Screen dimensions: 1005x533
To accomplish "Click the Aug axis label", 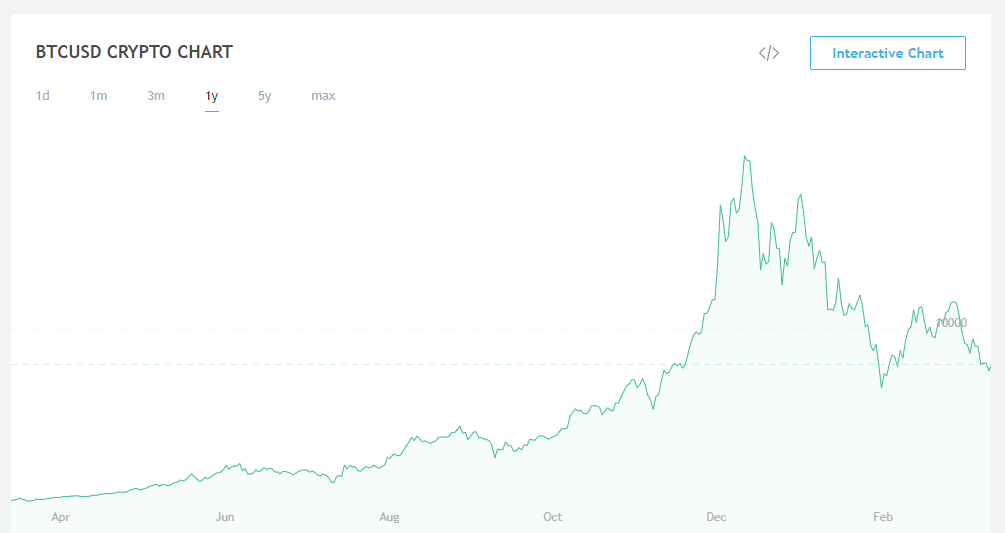I will [389, 517].
